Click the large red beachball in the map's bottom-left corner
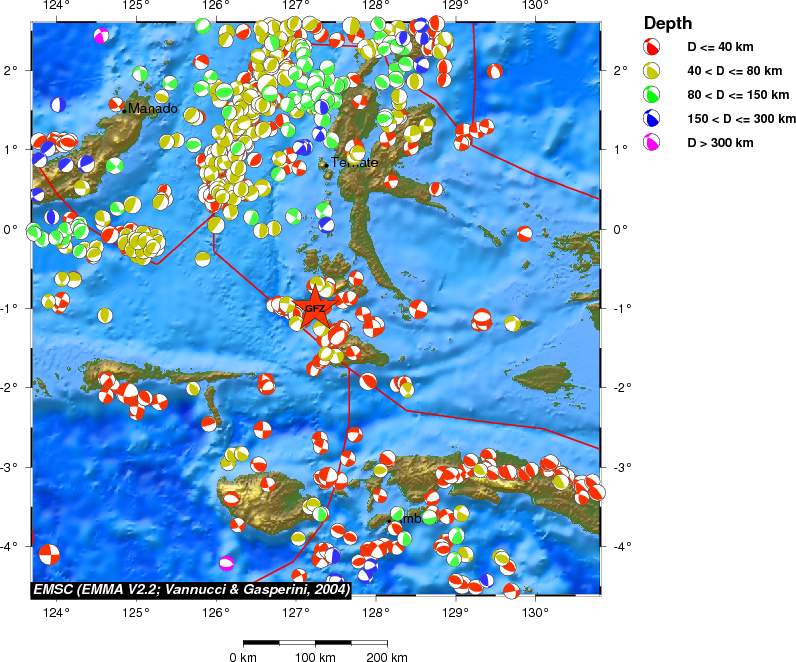This screenshot has height=662, width=796. click(48, 554)
